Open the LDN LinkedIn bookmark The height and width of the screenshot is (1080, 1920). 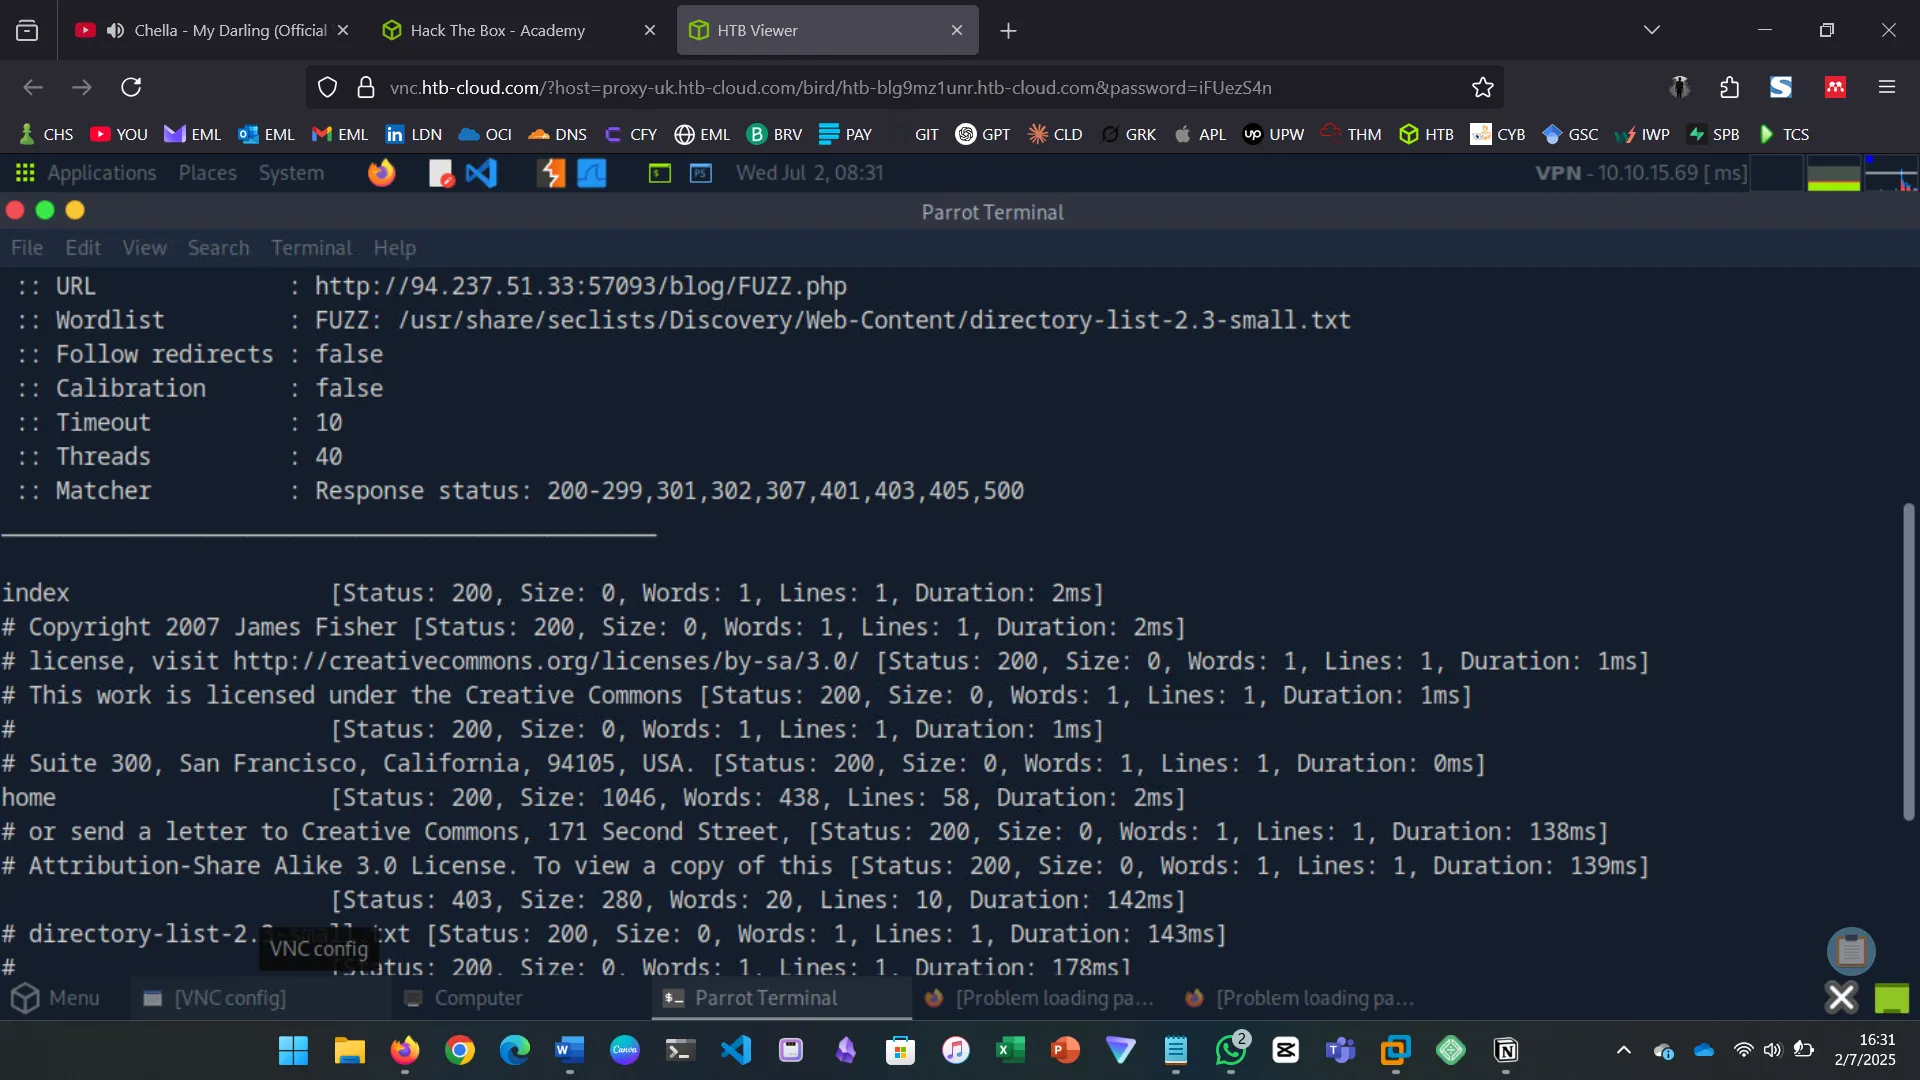coord(413,133)
